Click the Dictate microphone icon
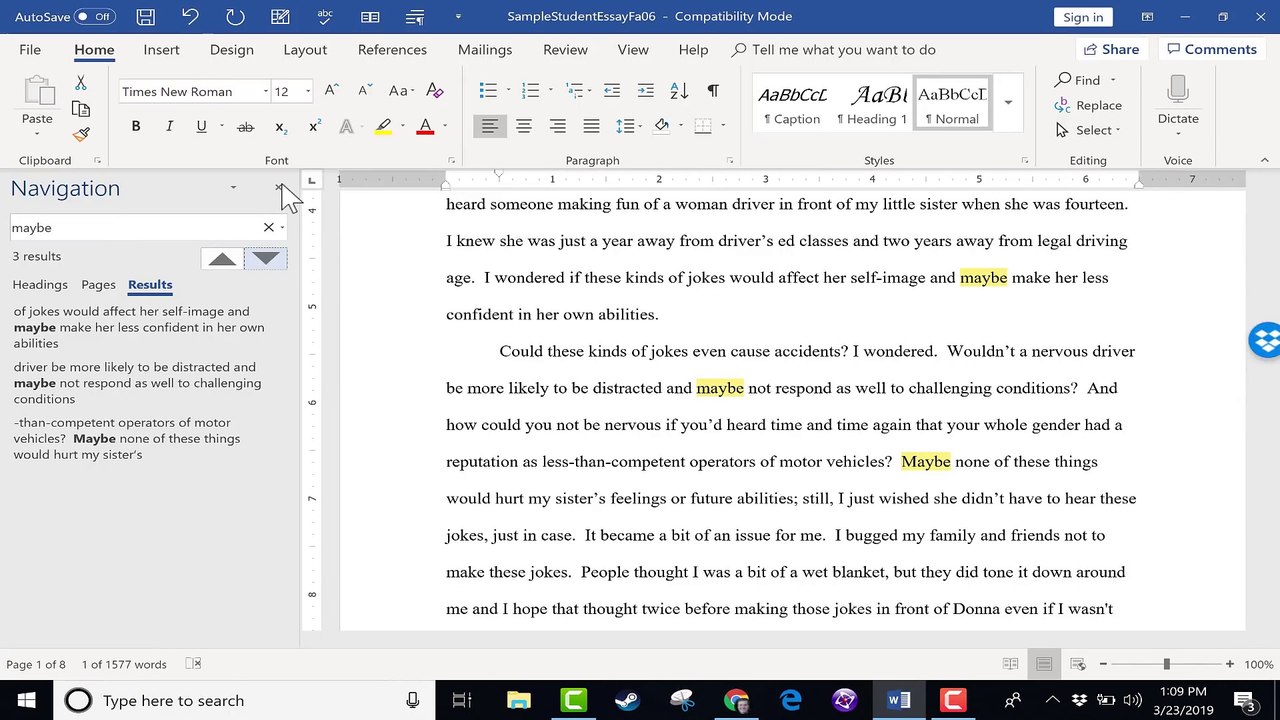 point(1178,91)
